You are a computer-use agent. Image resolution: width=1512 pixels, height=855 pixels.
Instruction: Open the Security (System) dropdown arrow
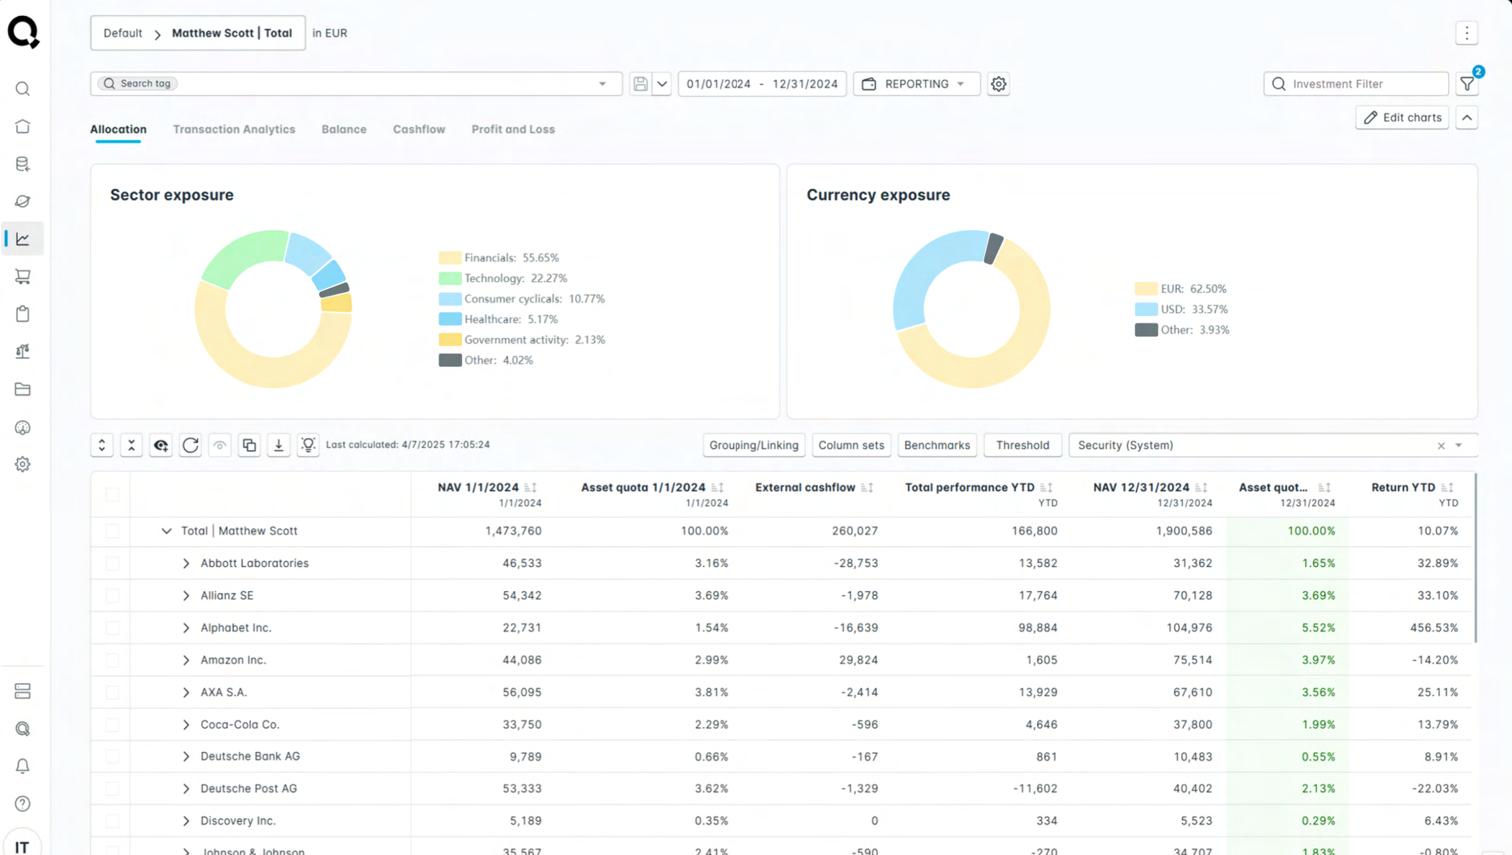(x=1459, y=445)
